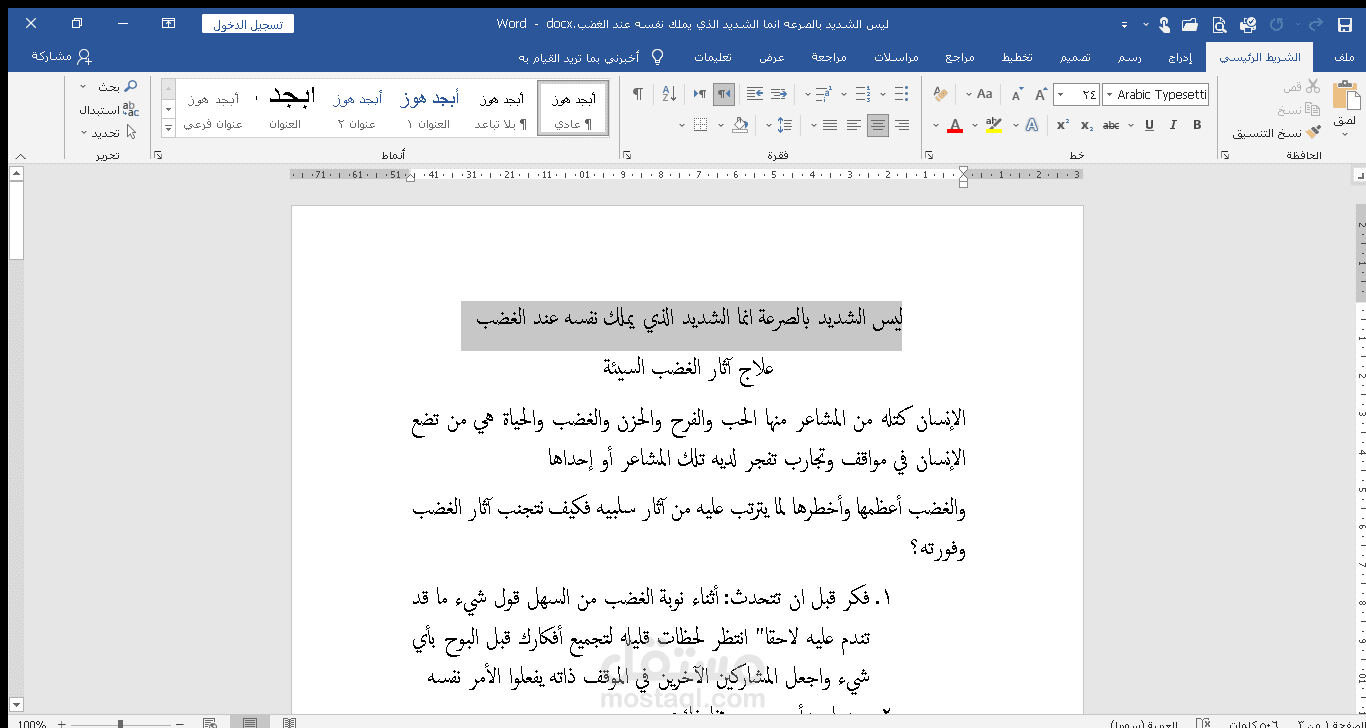This screenshot has height=728, width=1366.
Task: Click the Format Painter (نسخ التنسيق) brush
Action: tap(1312, 132)
